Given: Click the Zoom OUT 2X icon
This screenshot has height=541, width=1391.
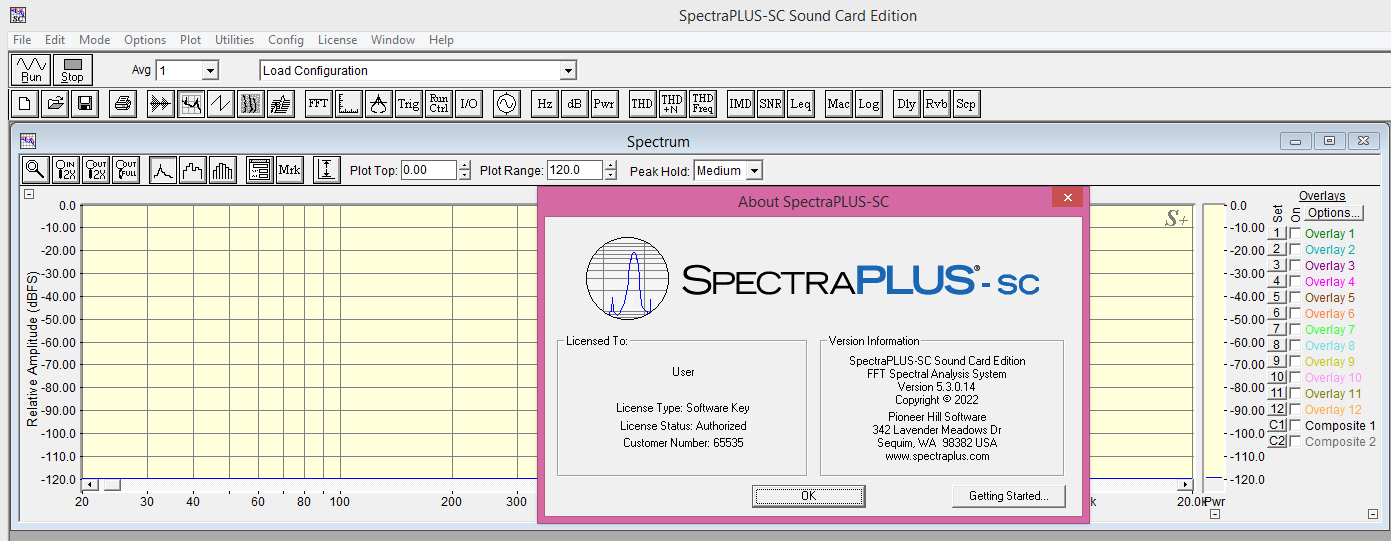Looking at the screenshot, I should pos(96,170).
